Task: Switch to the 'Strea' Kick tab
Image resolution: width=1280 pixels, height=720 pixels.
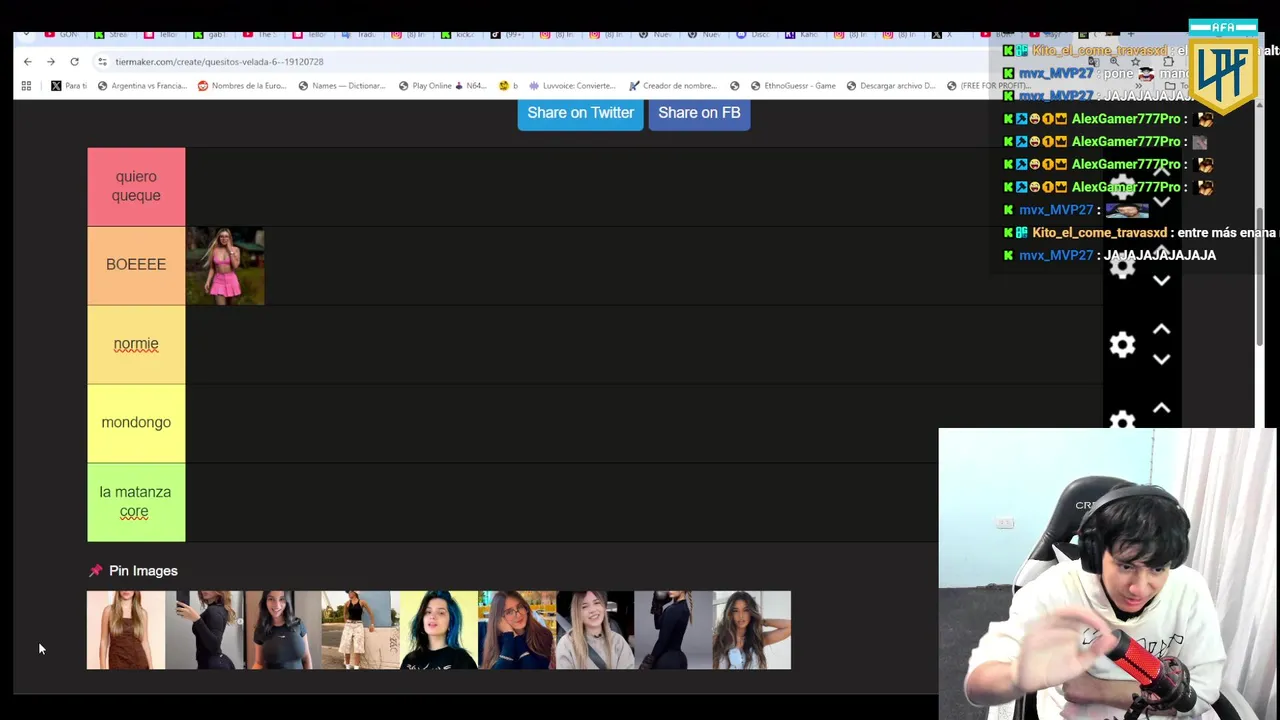Action: coord(111,35)
